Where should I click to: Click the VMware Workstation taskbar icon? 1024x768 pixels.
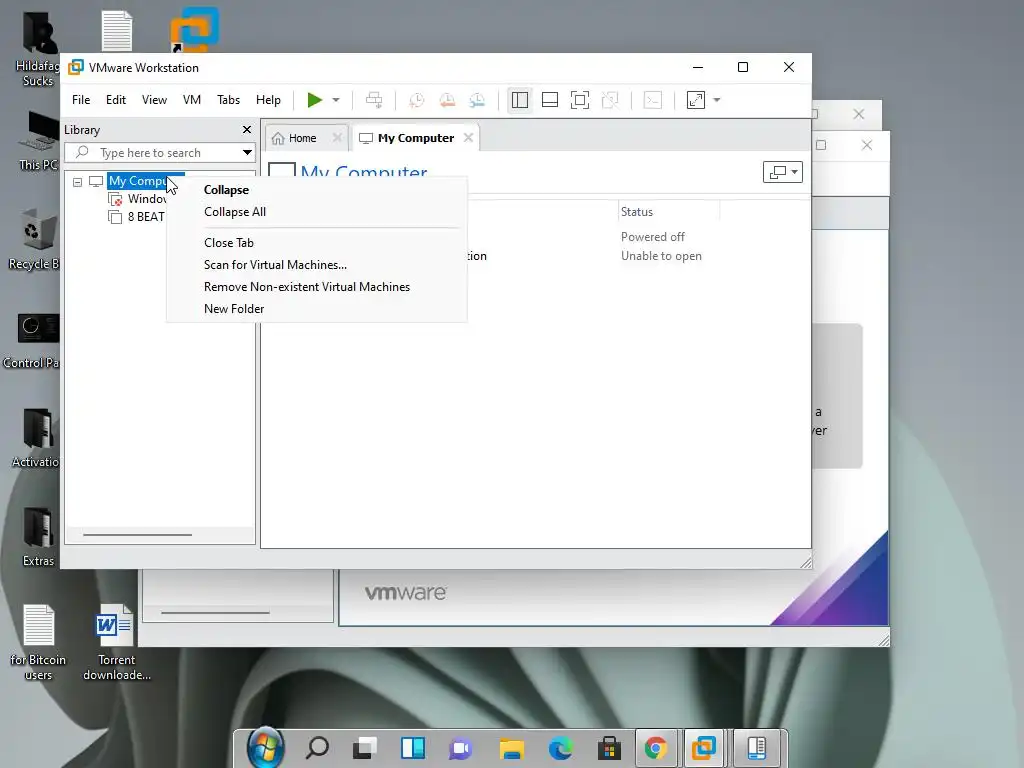(704, 748)
